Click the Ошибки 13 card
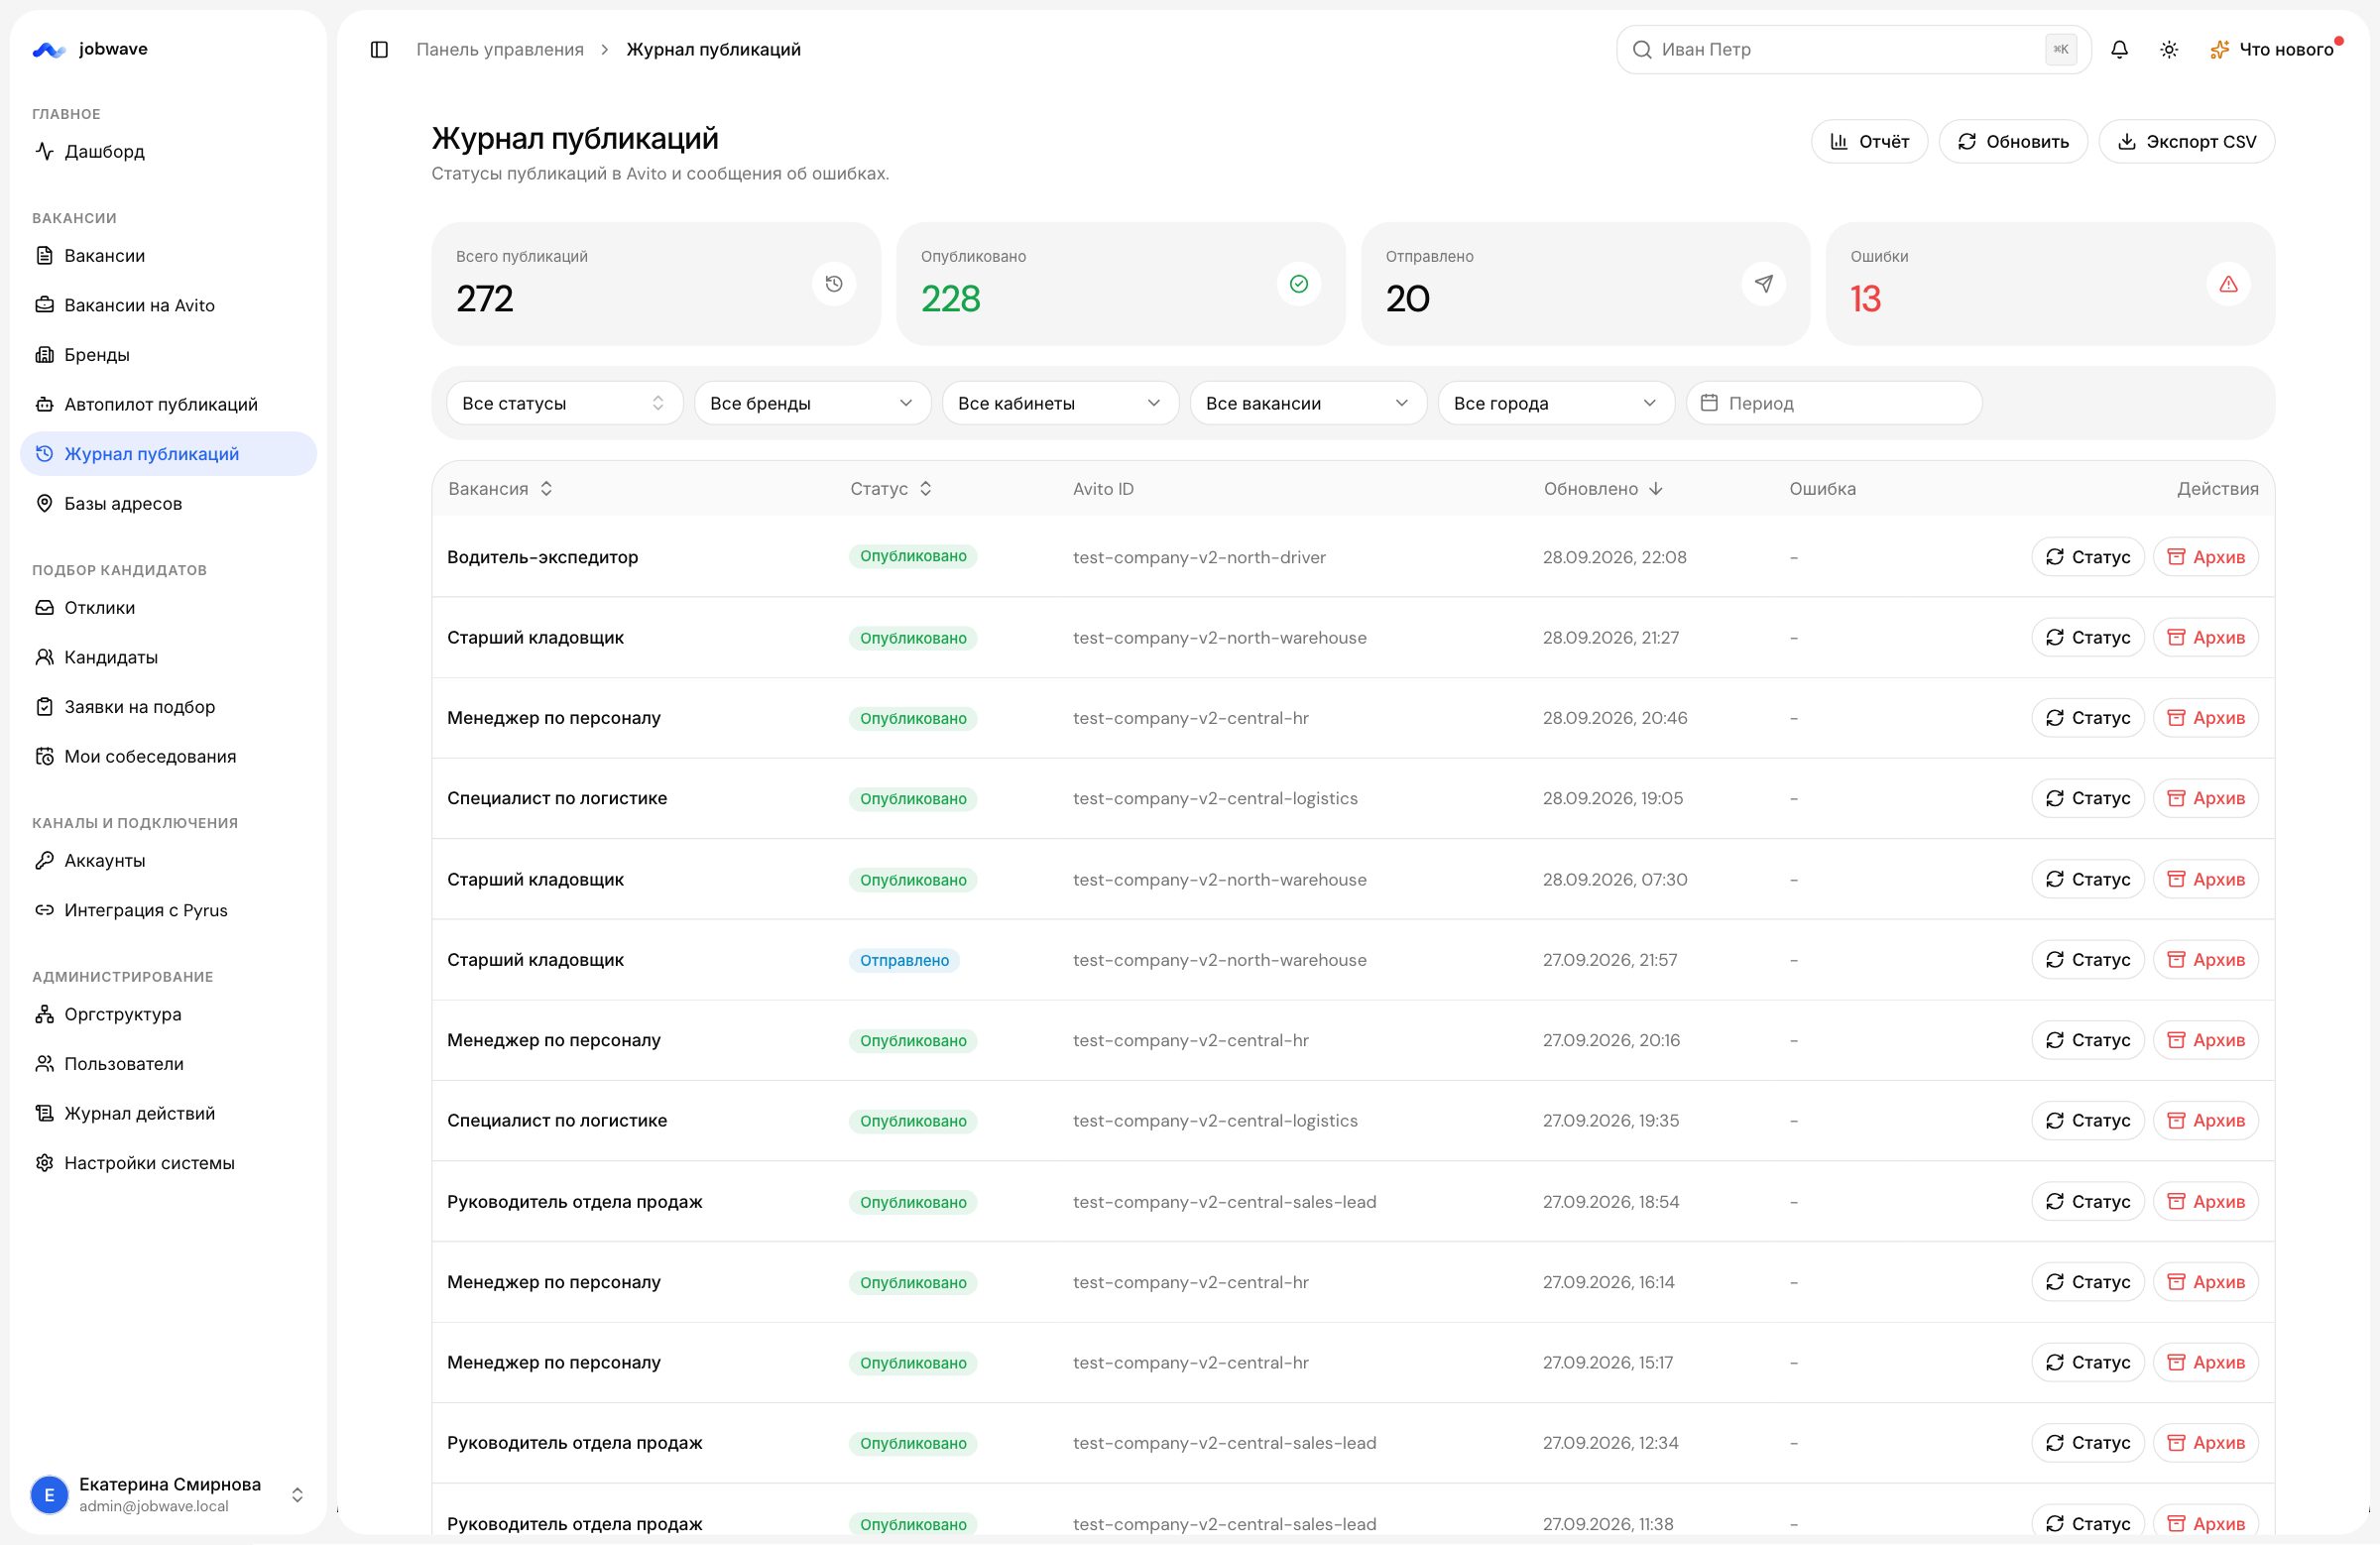Image resolution: width=2380 pixels, height=1545 pixels. [2050, 284]
